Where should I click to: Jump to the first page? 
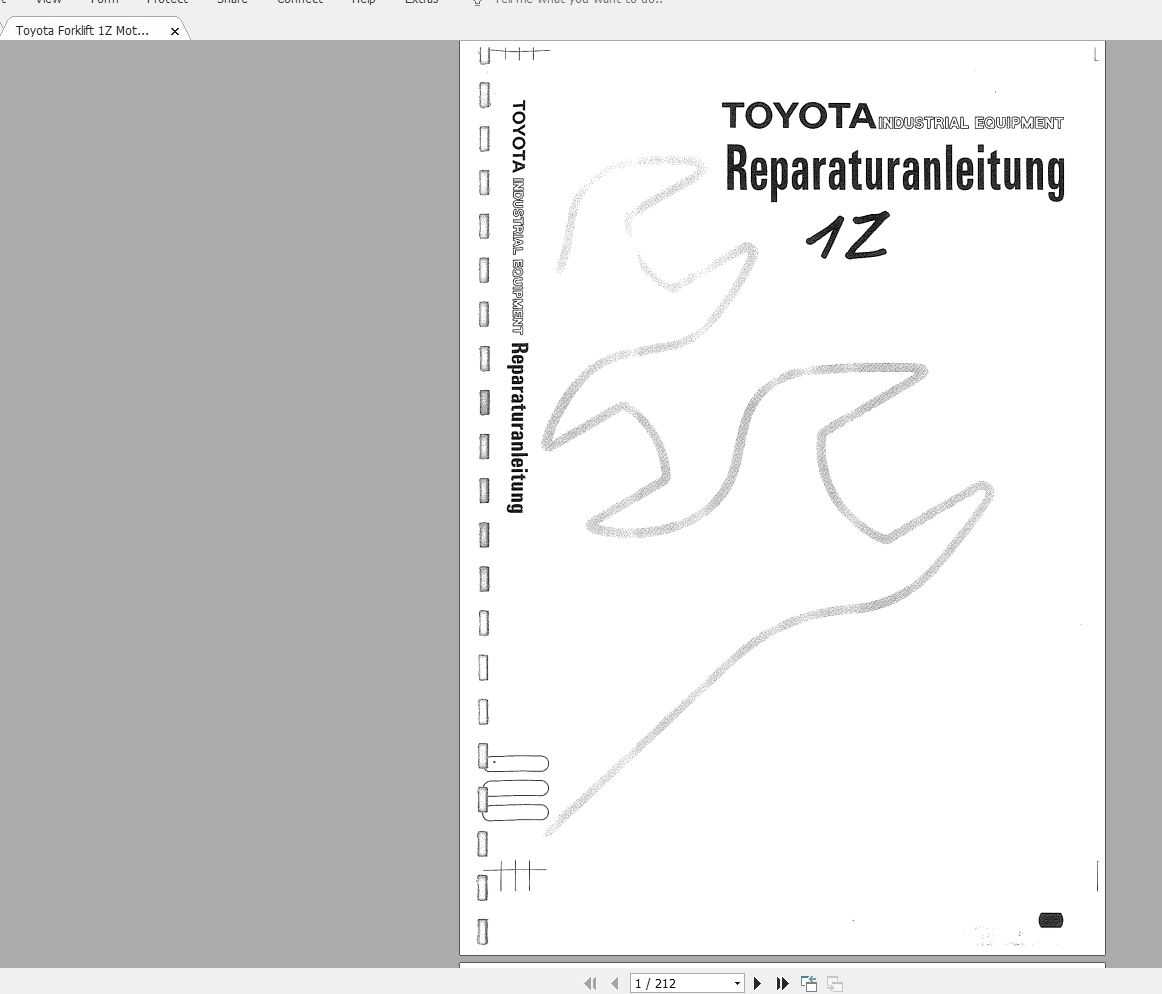tap(590, 983)
